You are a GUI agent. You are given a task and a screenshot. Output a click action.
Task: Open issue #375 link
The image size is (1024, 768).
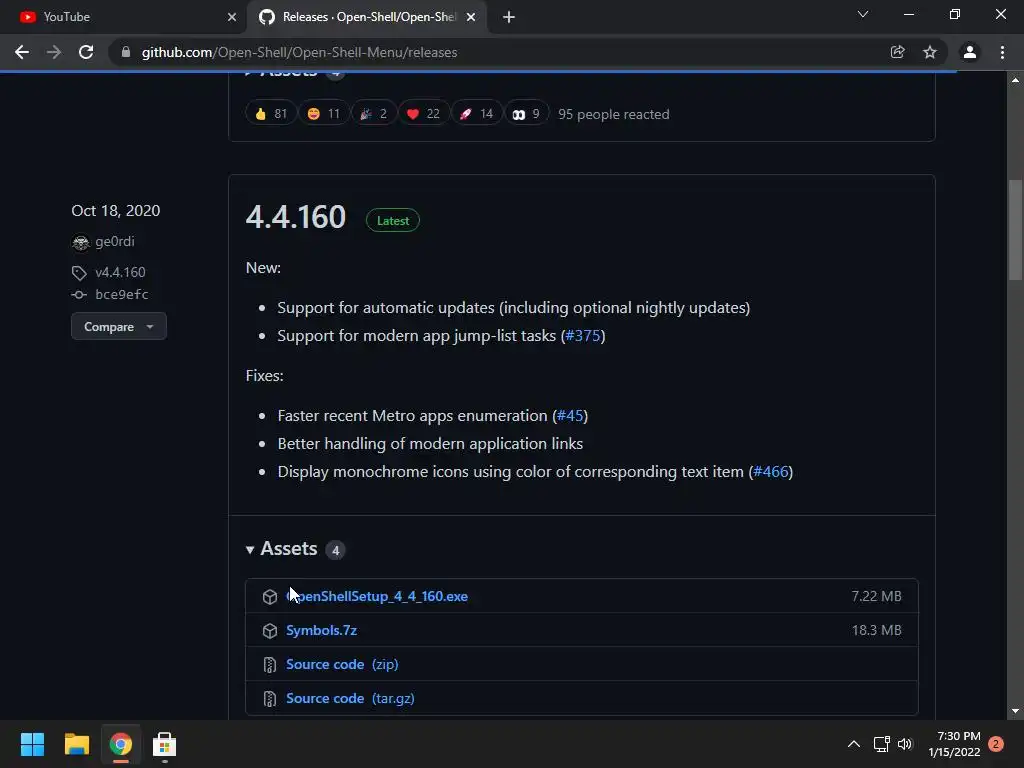[583, 336]
